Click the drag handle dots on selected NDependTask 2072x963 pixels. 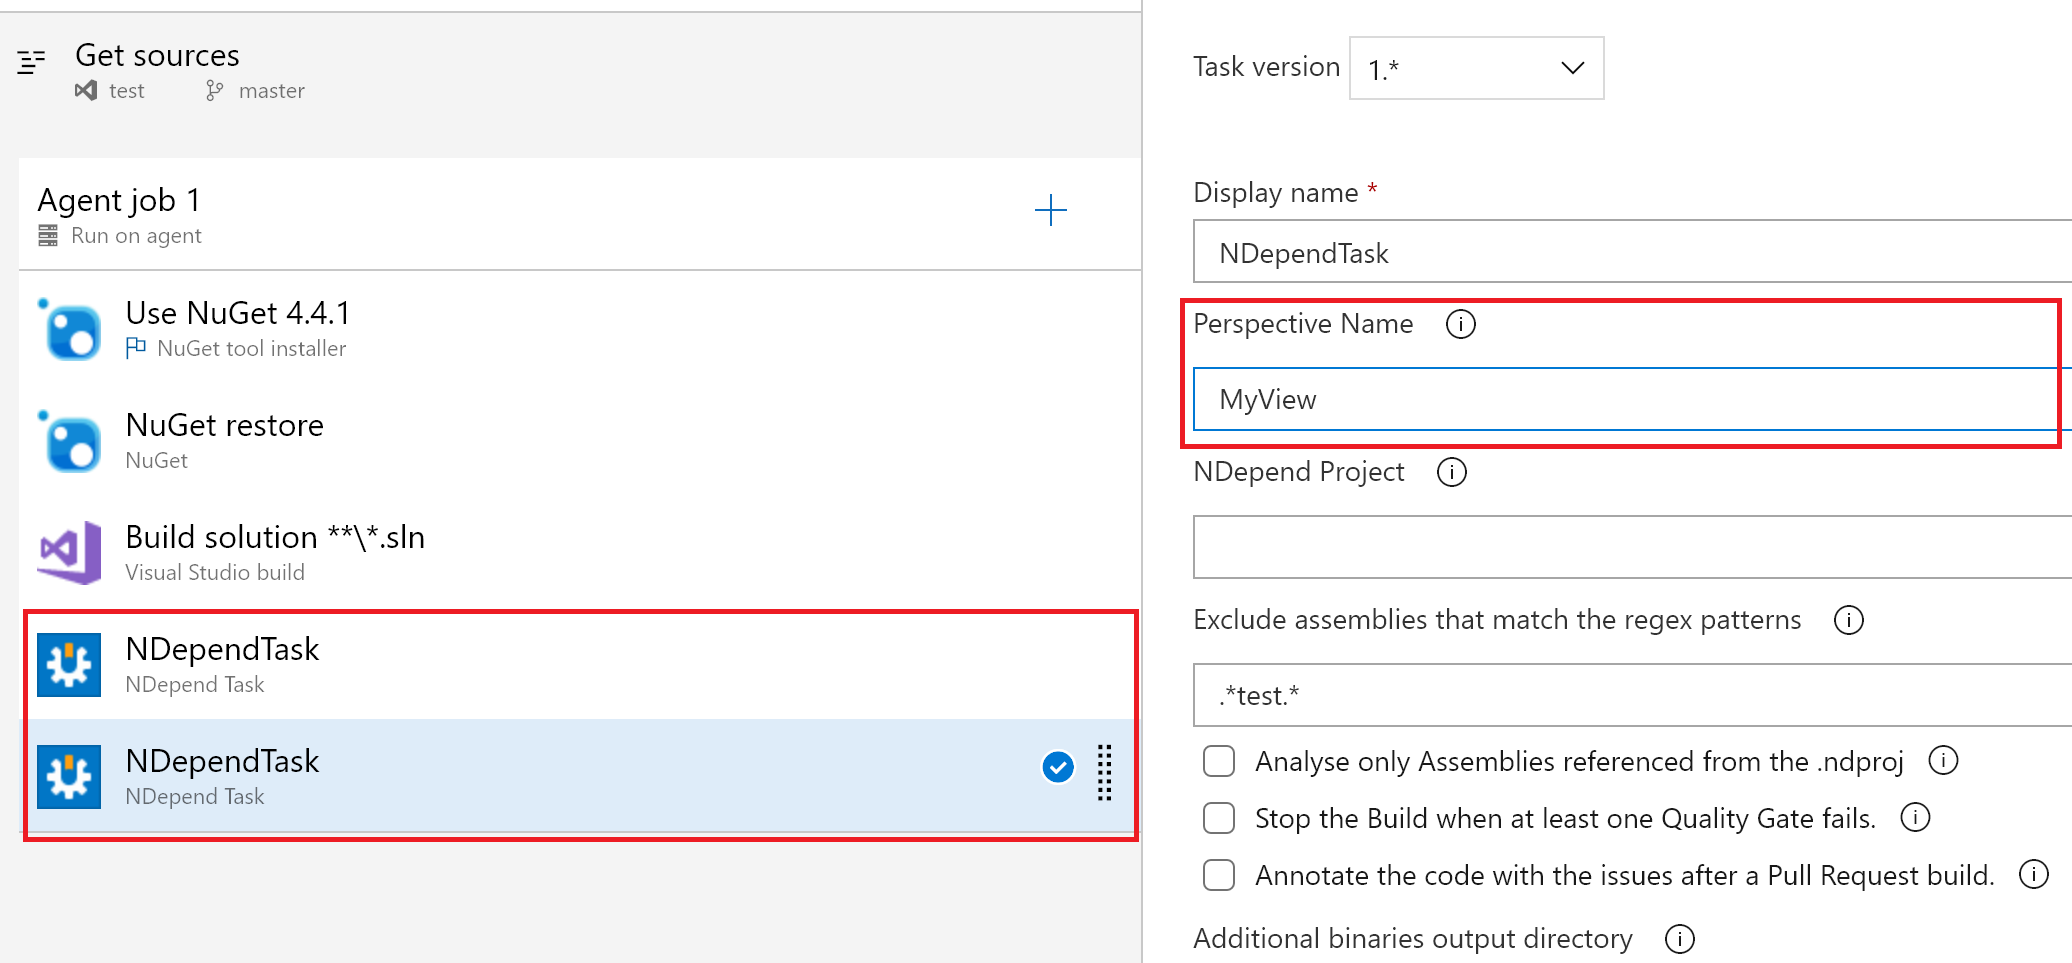click(x=1105, y=773)
